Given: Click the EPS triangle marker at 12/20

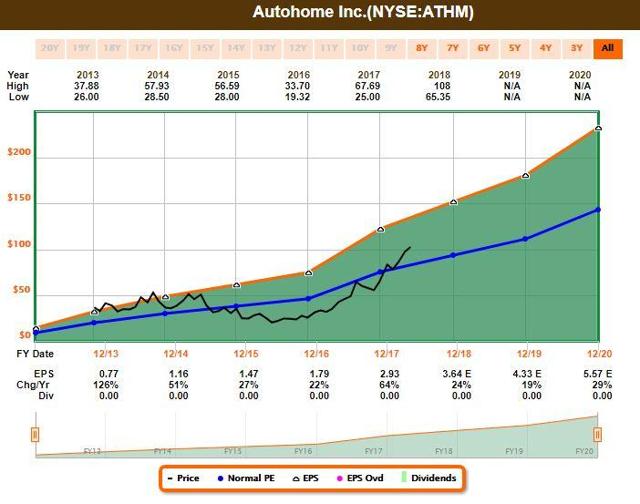Looking at the screenshot, I should pos(598,128).
